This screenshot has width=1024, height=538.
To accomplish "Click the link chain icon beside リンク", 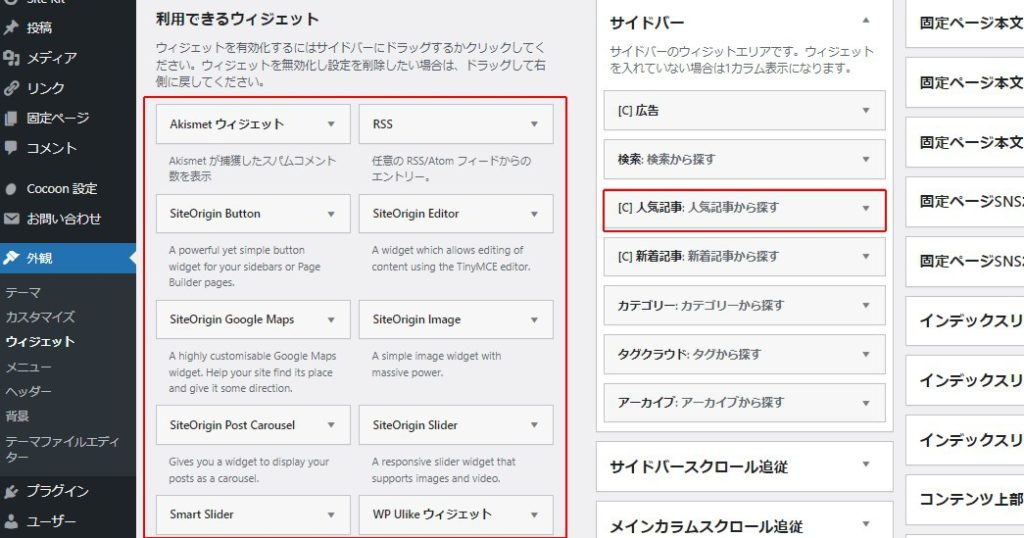I will pos(11,88).
